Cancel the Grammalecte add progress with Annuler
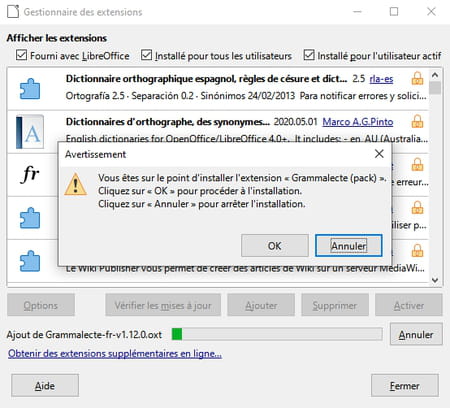Viewport: 450px width, 408px height. pyautogui.click(x=416, y=334)
